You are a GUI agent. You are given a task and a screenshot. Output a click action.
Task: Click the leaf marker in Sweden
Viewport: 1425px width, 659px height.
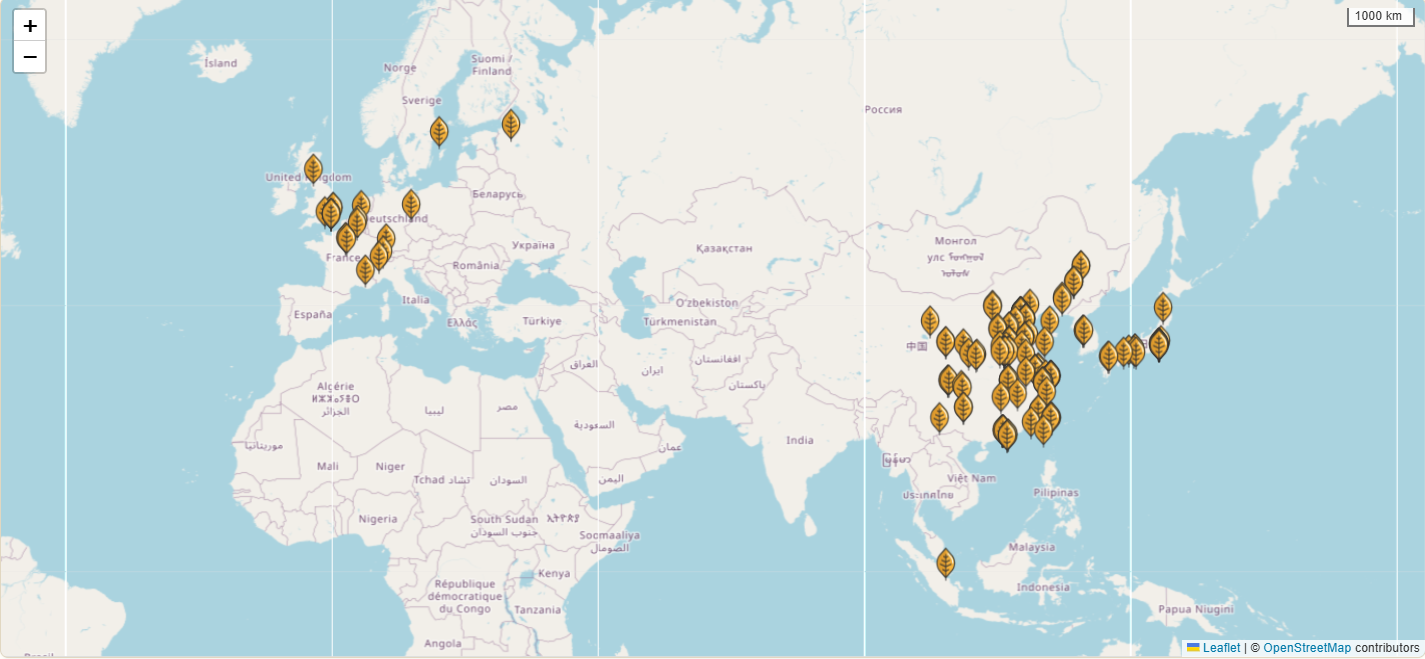439,132
